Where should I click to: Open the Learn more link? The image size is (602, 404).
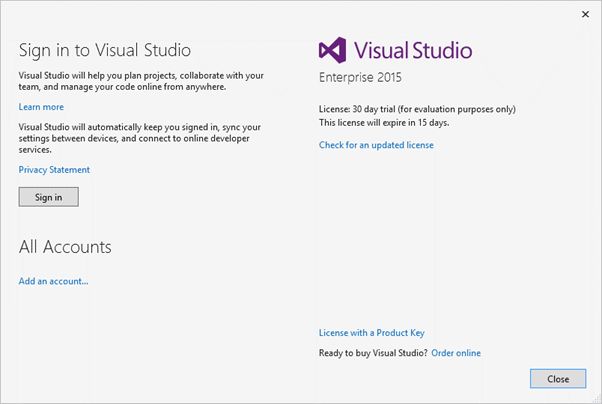(x=41, y=107)
